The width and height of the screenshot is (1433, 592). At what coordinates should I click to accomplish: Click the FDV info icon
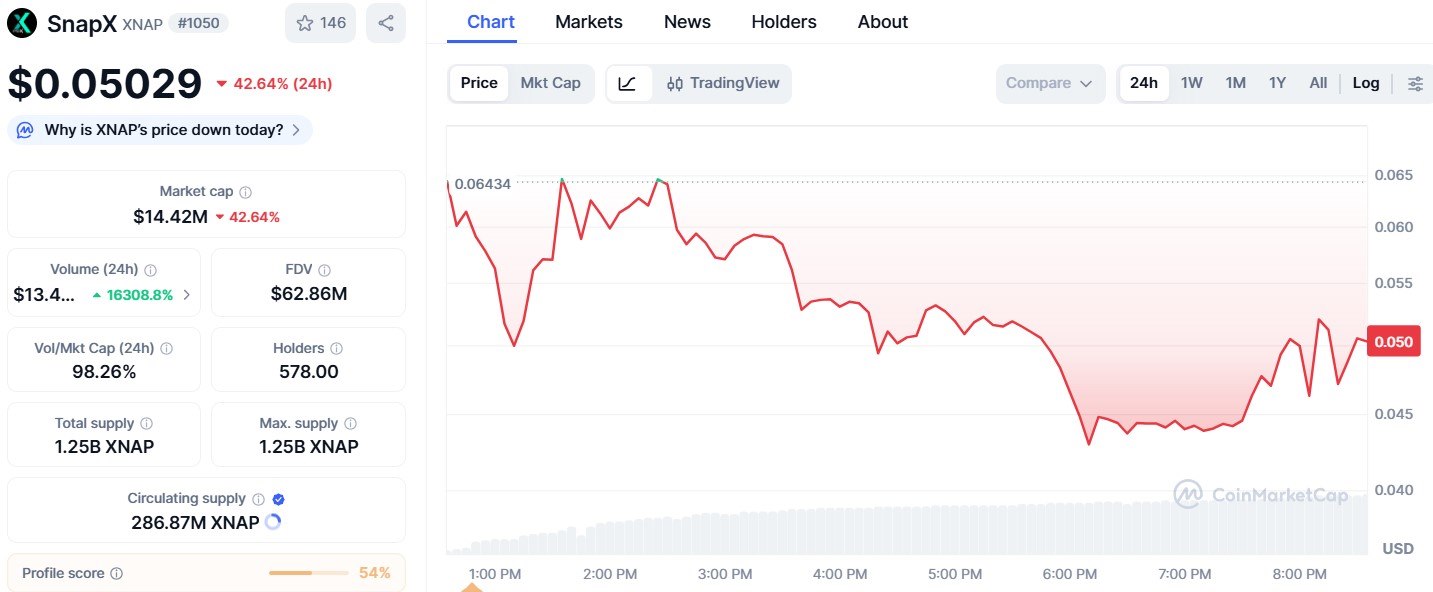point(325,270)
